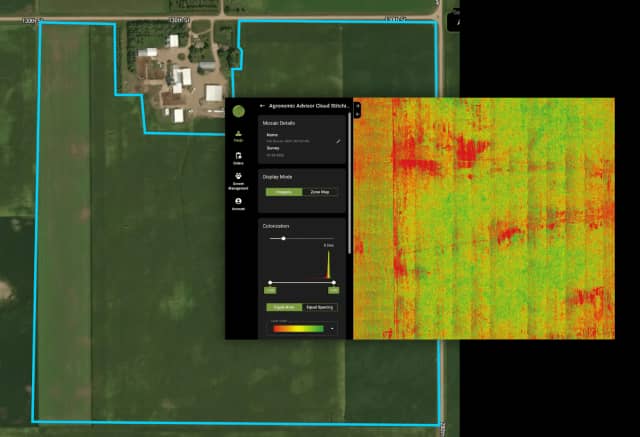Open Growers Management in sidebar
This screenshot has height=437, width=640.
238,181
